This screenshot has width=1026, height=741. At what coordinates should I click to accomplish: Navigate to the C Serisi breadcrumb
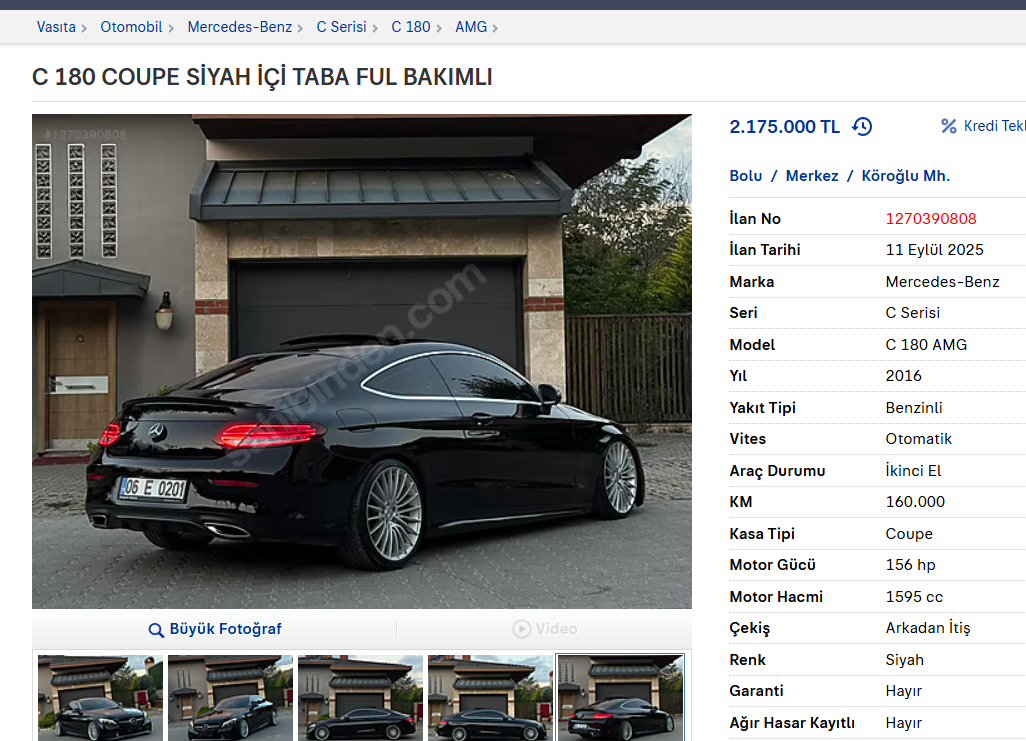pyautogui.click(x=342, y=27)
